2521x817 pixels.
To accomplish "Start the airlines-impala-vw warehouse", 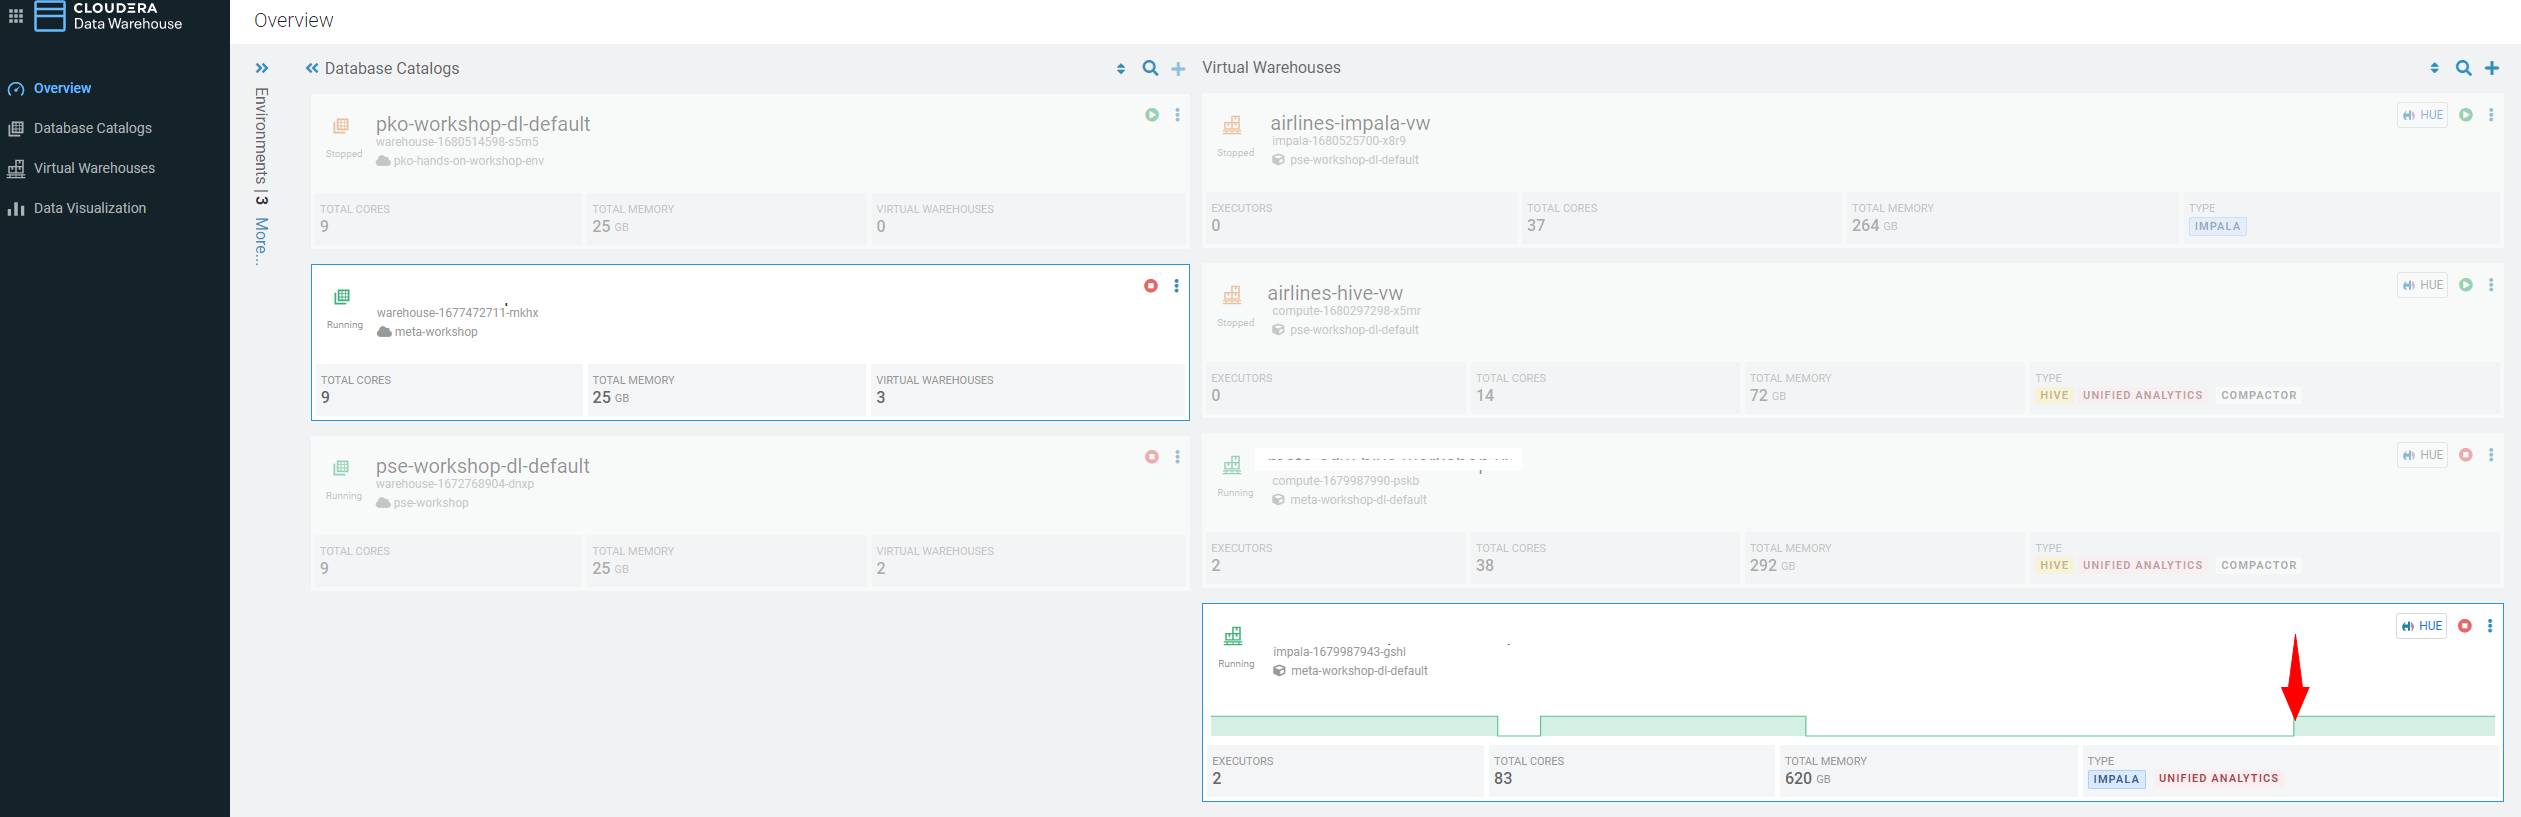I will click(2466, 115).
